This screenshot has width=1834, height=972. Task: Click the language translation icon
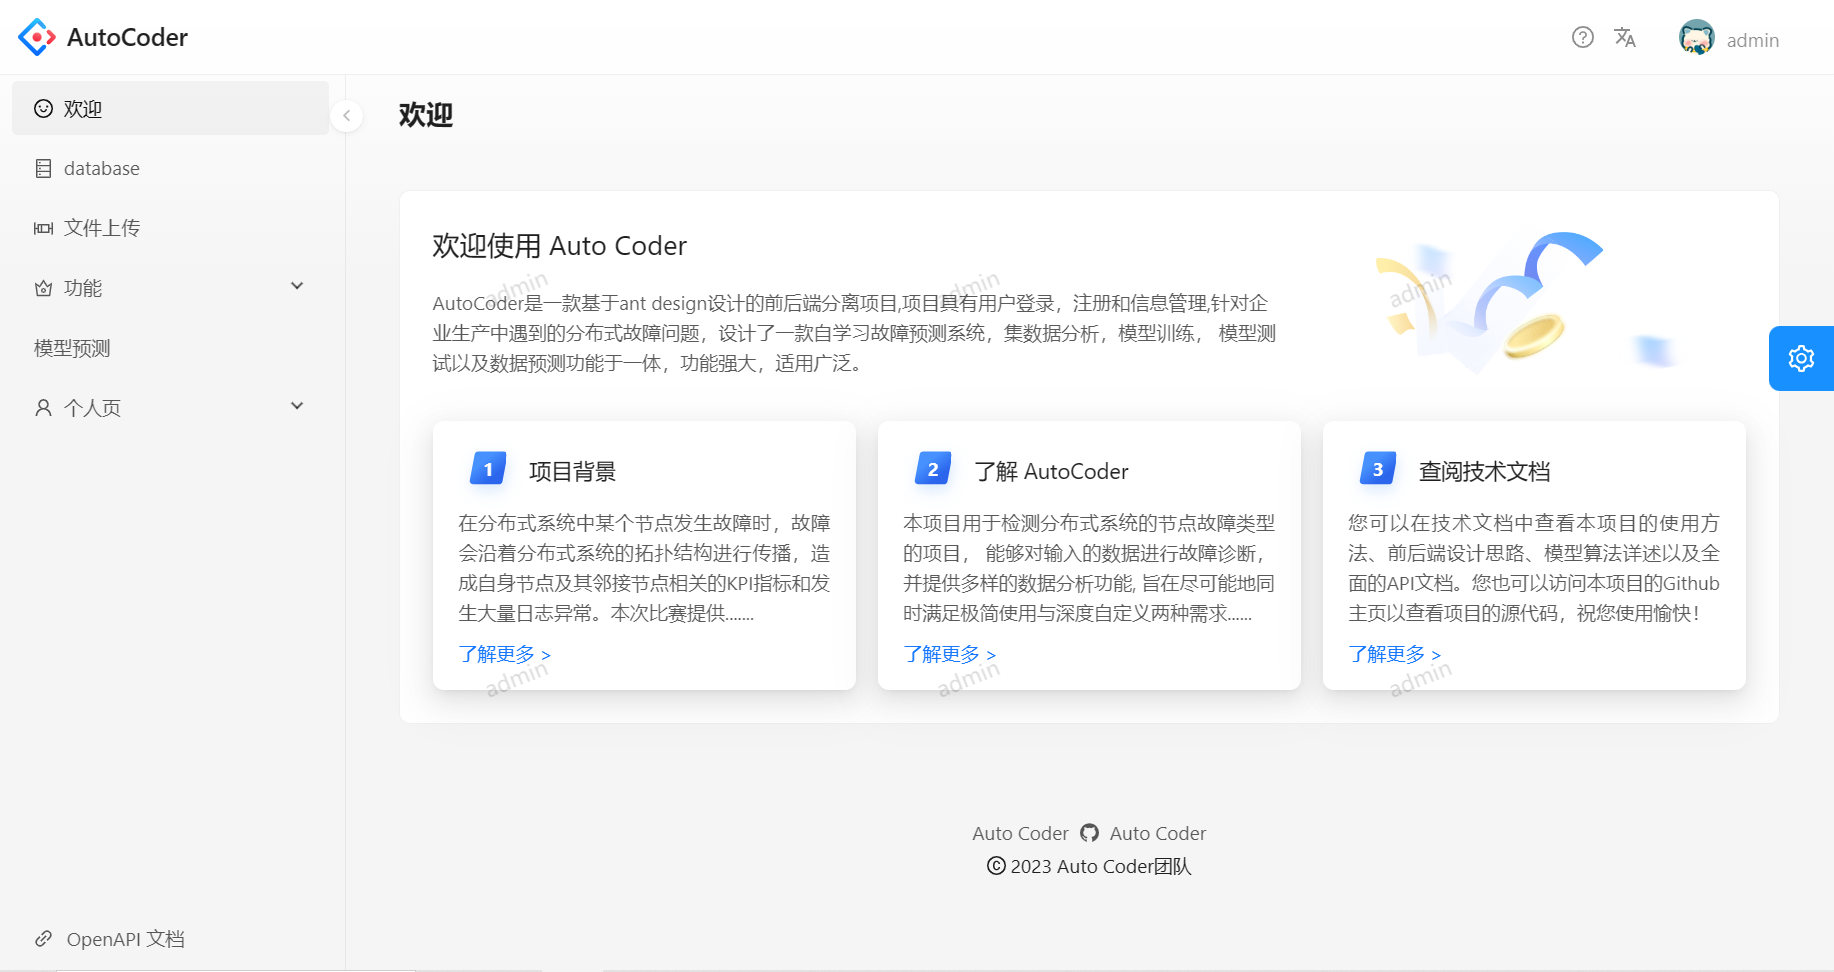pyautogui.click(x=1625, y=37)
